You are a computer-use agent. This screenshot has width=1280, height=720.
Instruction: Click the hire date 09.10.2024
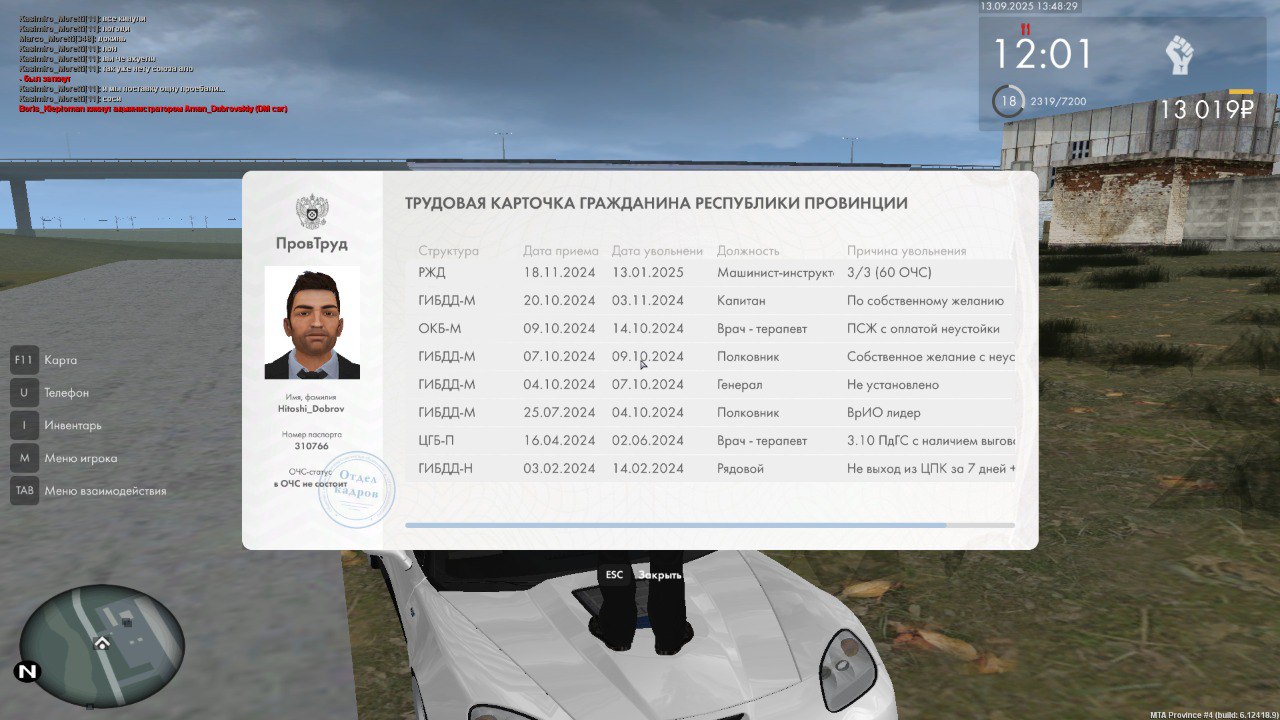tap(559, 328)
